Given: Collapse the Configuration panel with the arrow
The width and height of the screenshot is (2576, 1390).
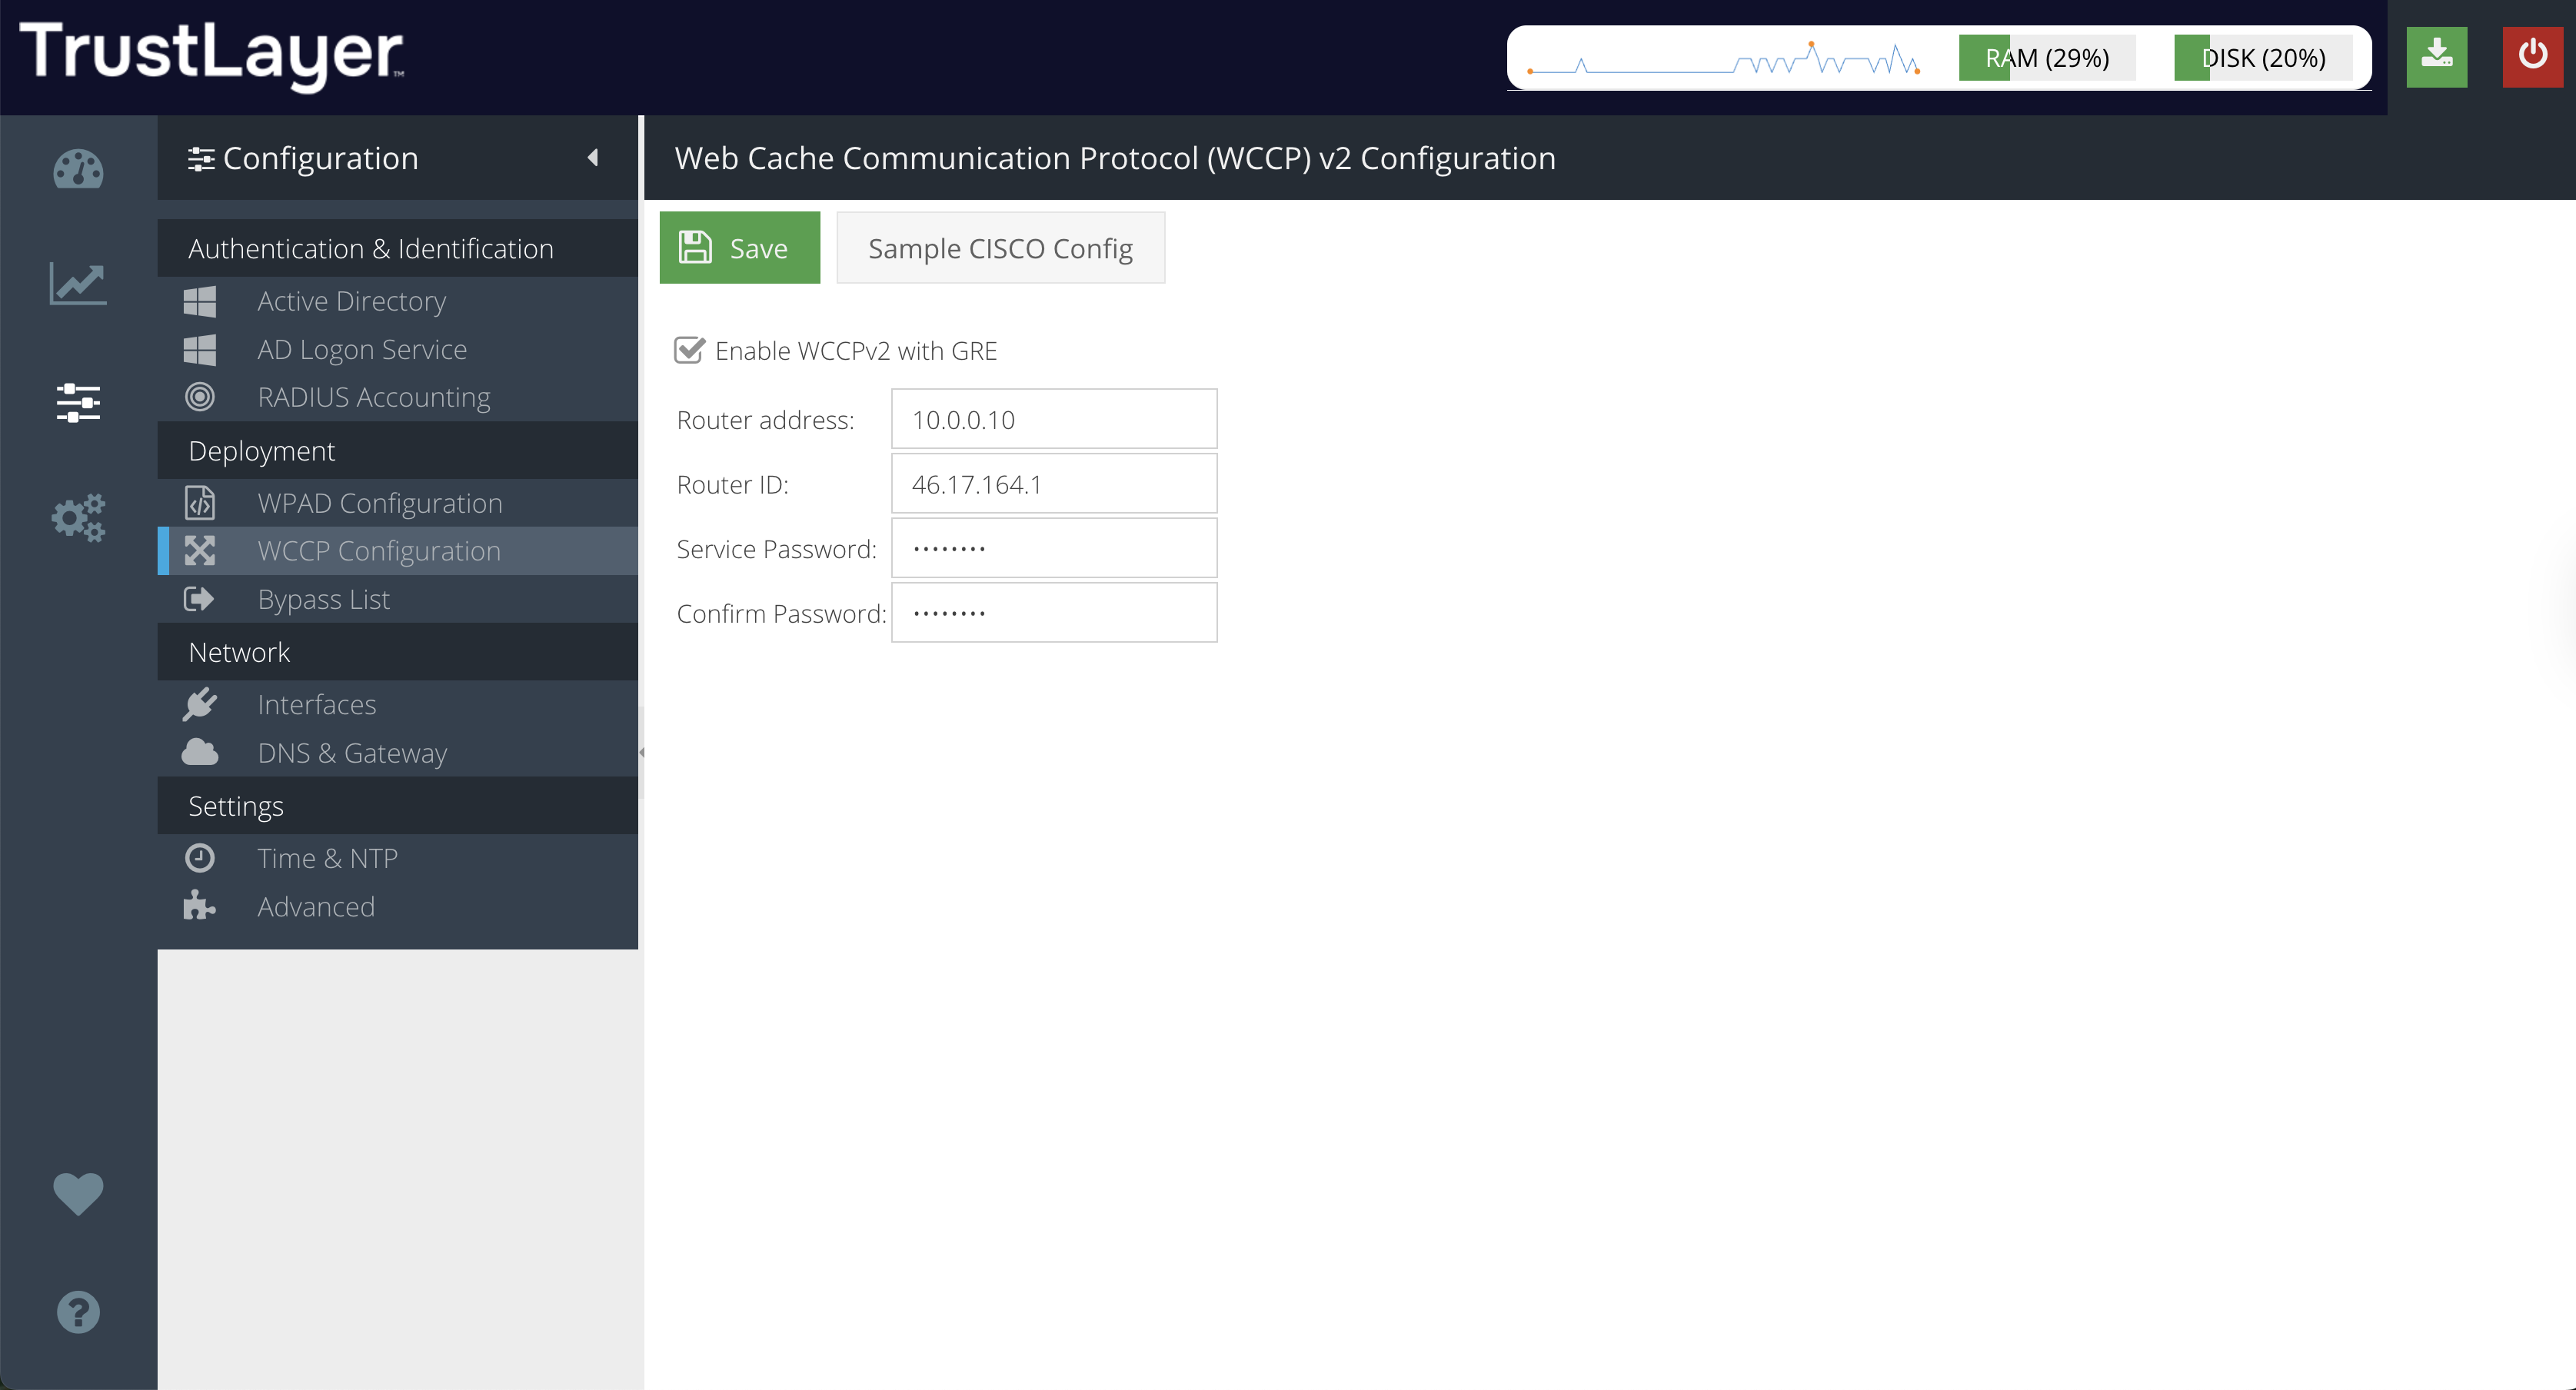Looking at the screenshot, I should point(593,157).
